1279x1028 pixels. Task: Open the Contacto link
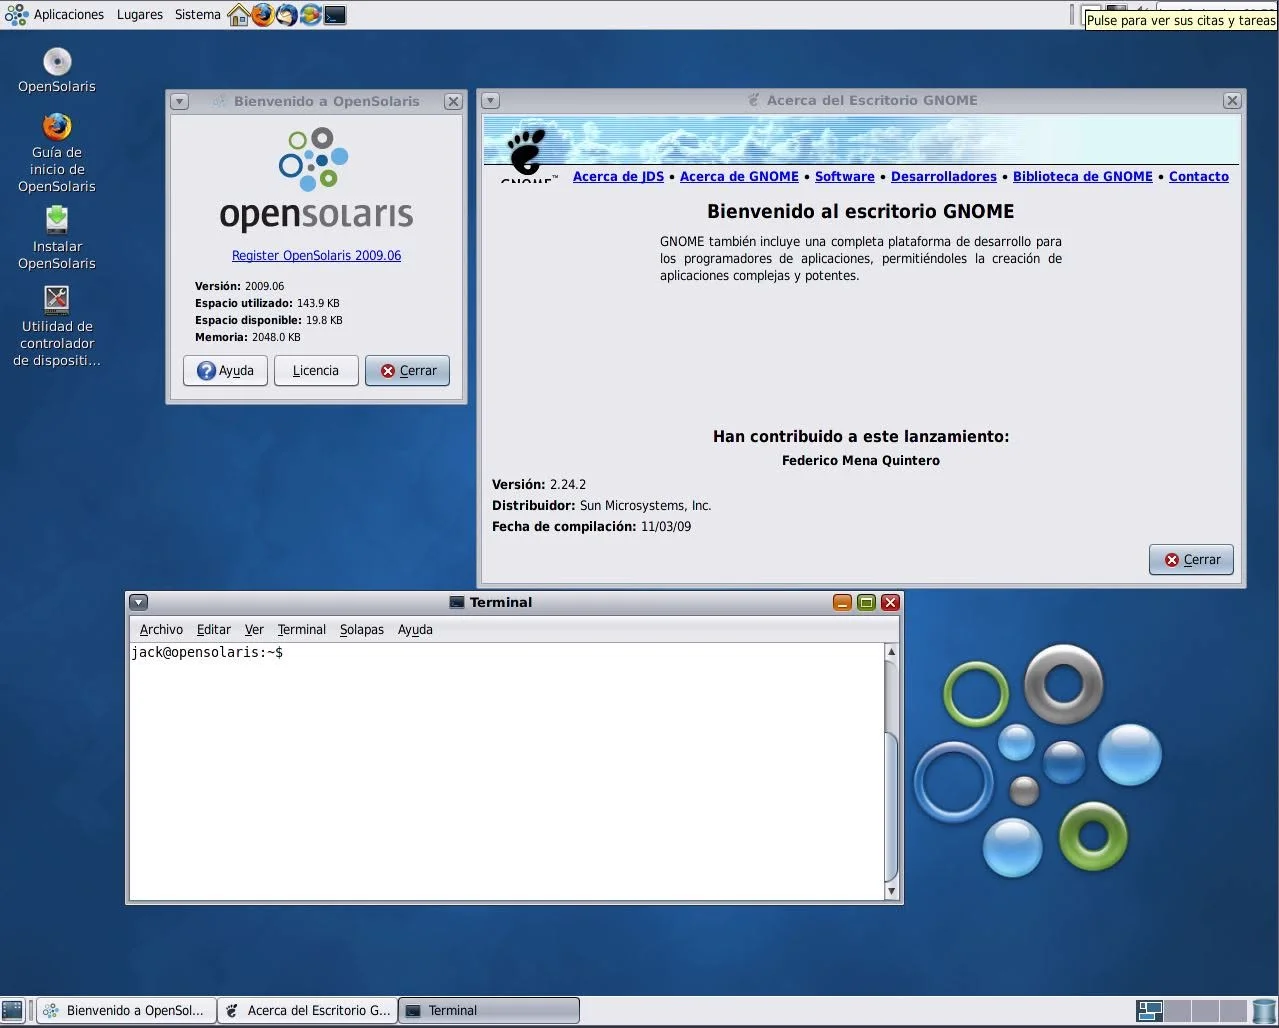tap(1199, 176)
